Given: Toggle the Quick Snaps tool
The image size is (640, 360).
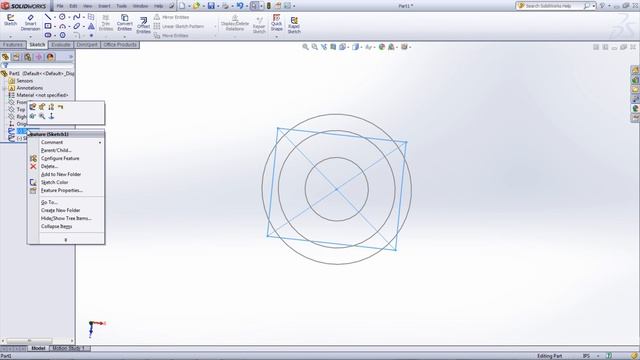Looking at the screenshot, I should 276,23.
